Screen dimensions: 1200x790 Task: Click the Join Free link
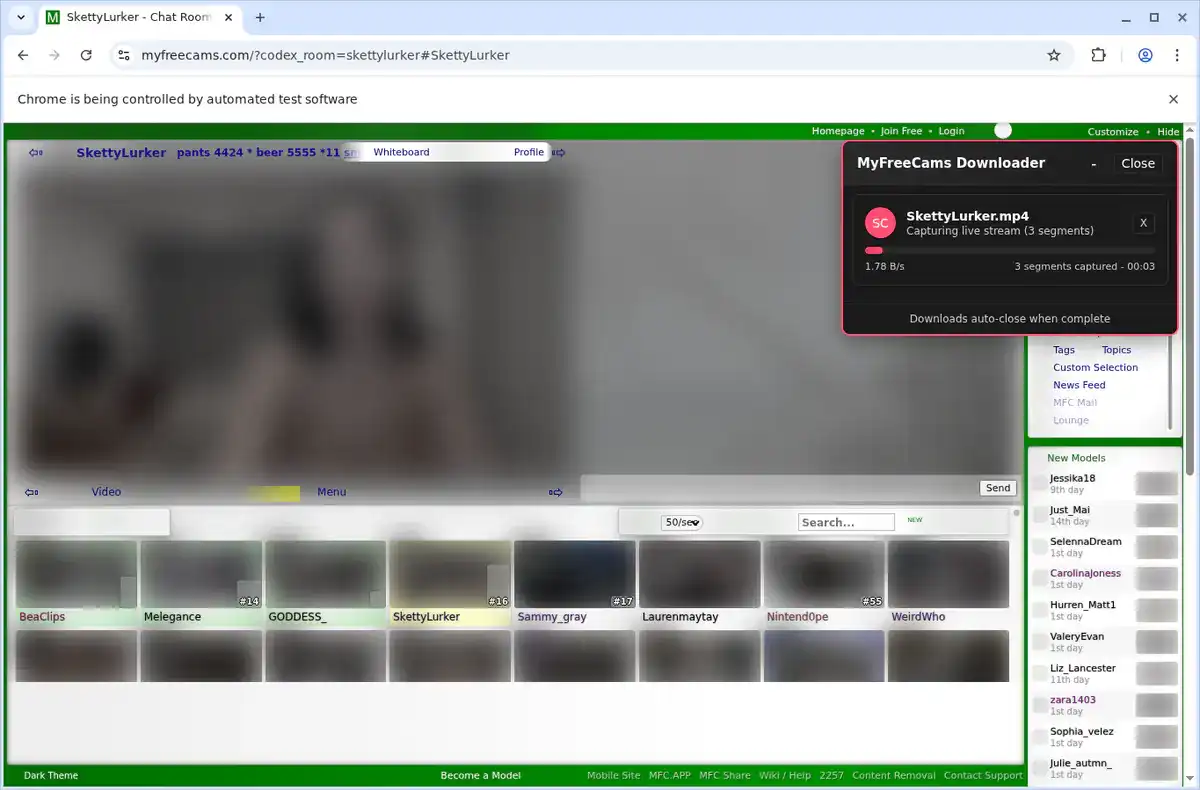pyautogui.click(x=901, y=131)
